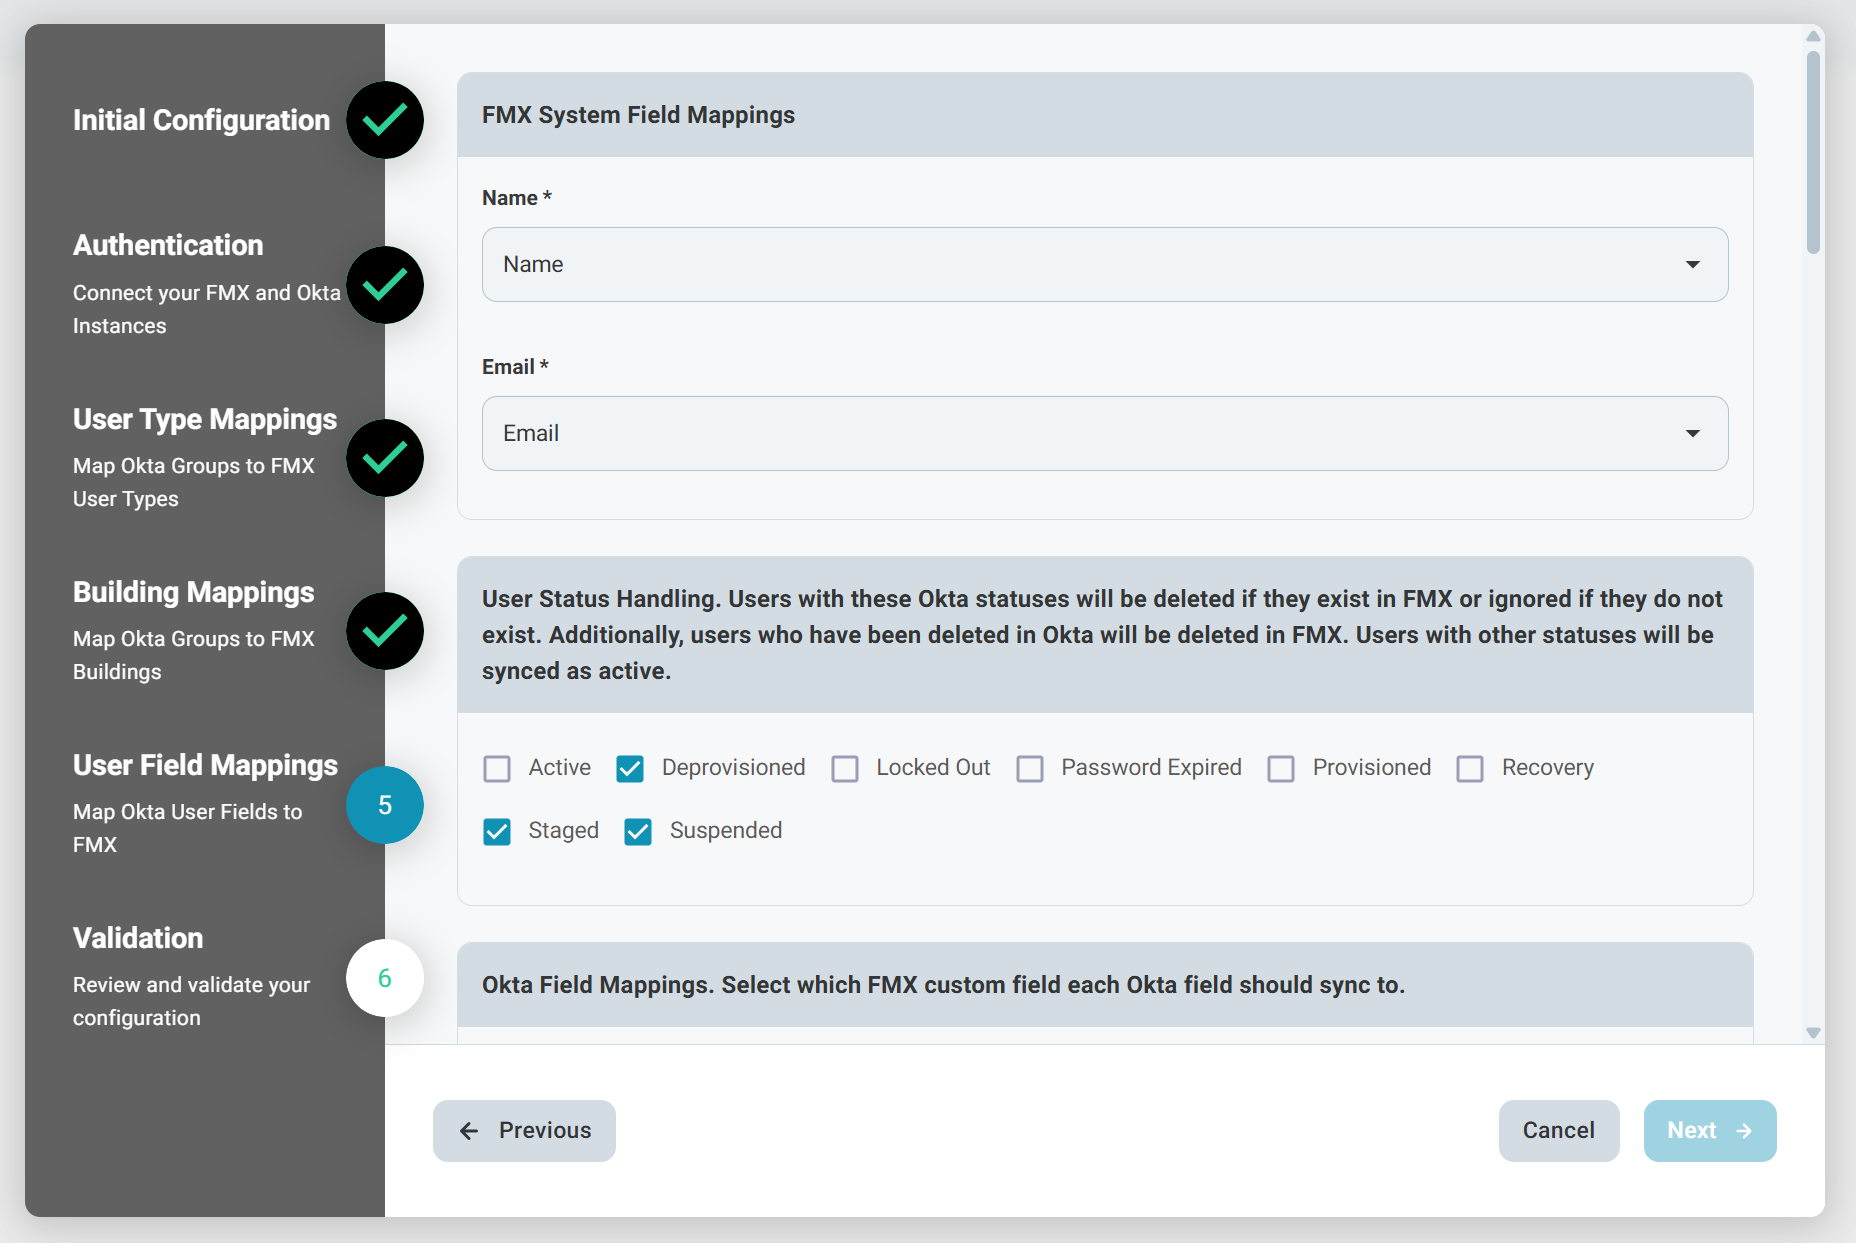Click the vertical scrollbar thumb
Image resolution: width=1856 pixels, height=1243 pixels.
pyautogui.click(x=1813, y=150)
